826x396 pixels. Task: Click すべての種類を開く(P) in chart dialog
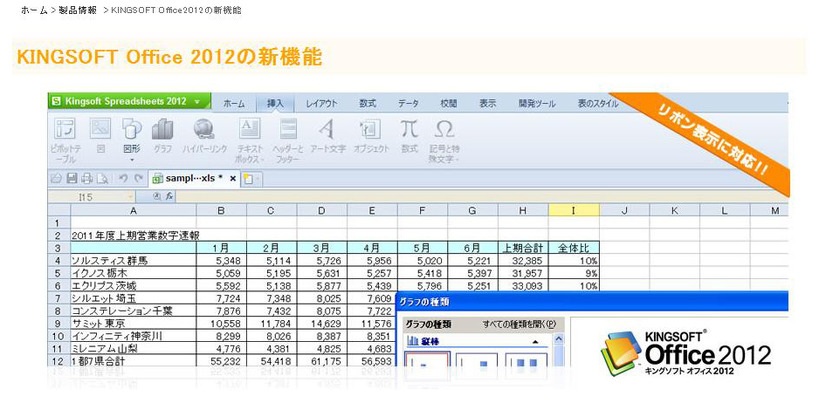pyautogui.click(x=519, y=324)
